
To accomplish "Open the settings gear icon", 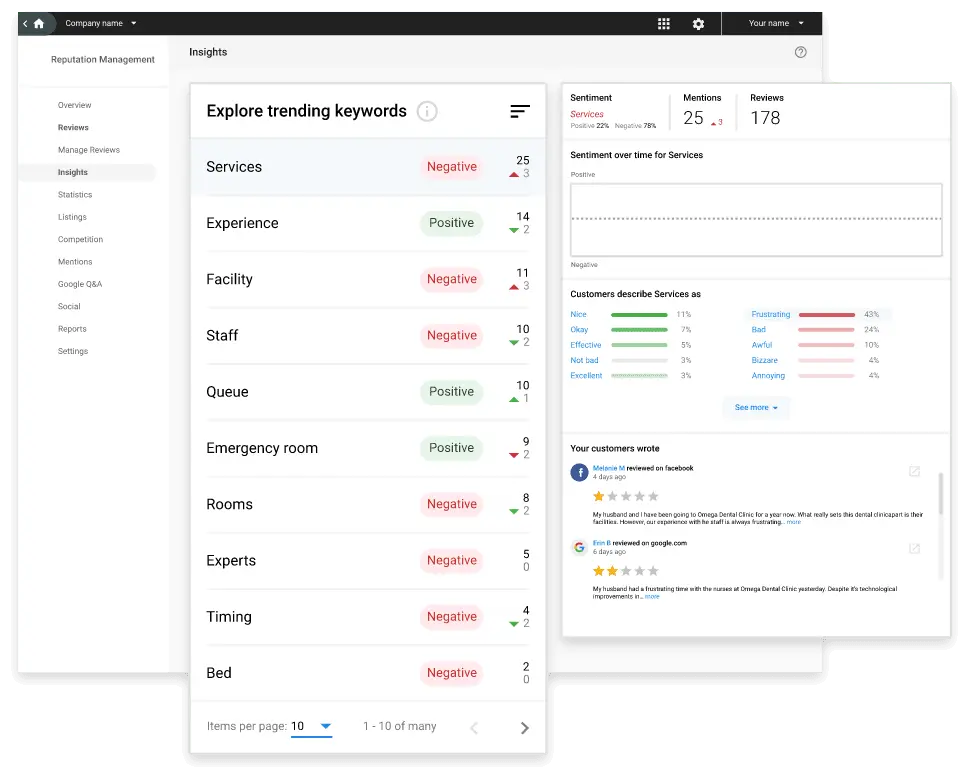I will (698, 24).
